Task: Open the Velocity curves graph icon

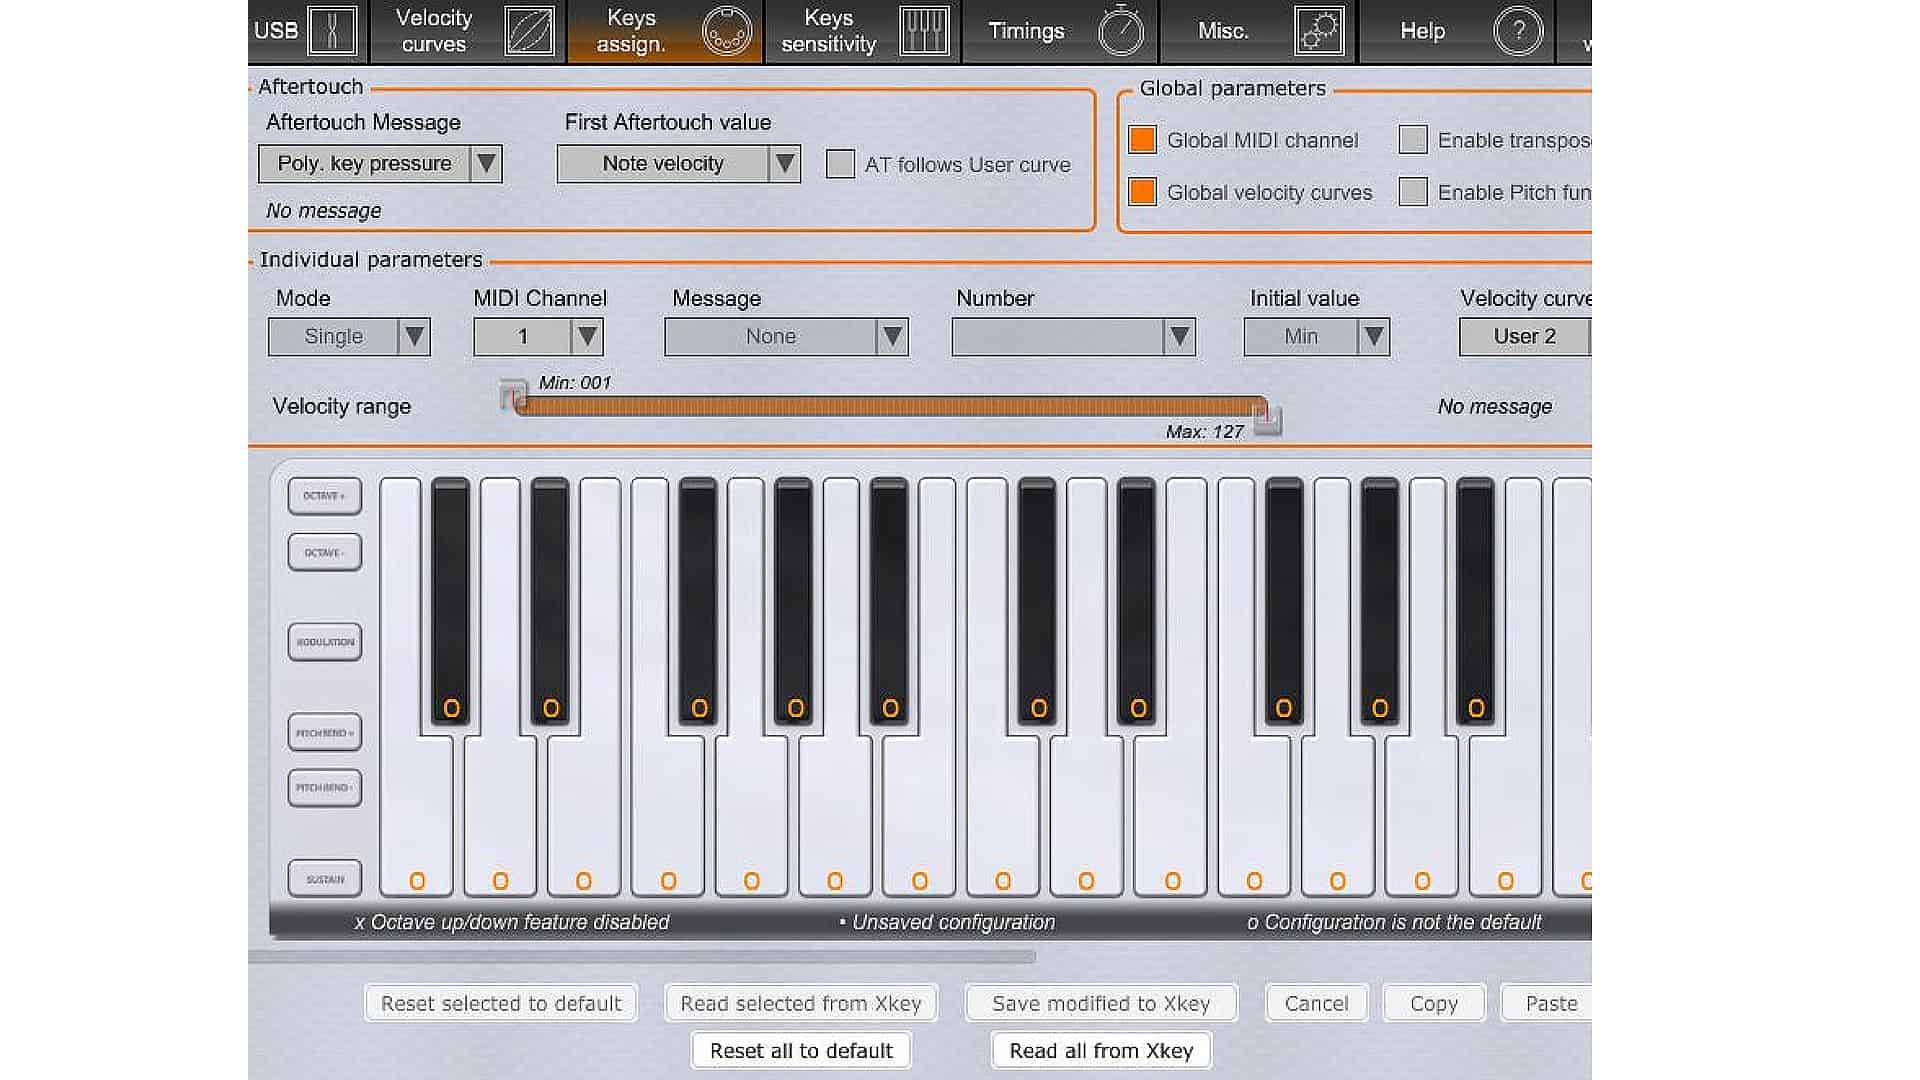Action: [529, 31]
